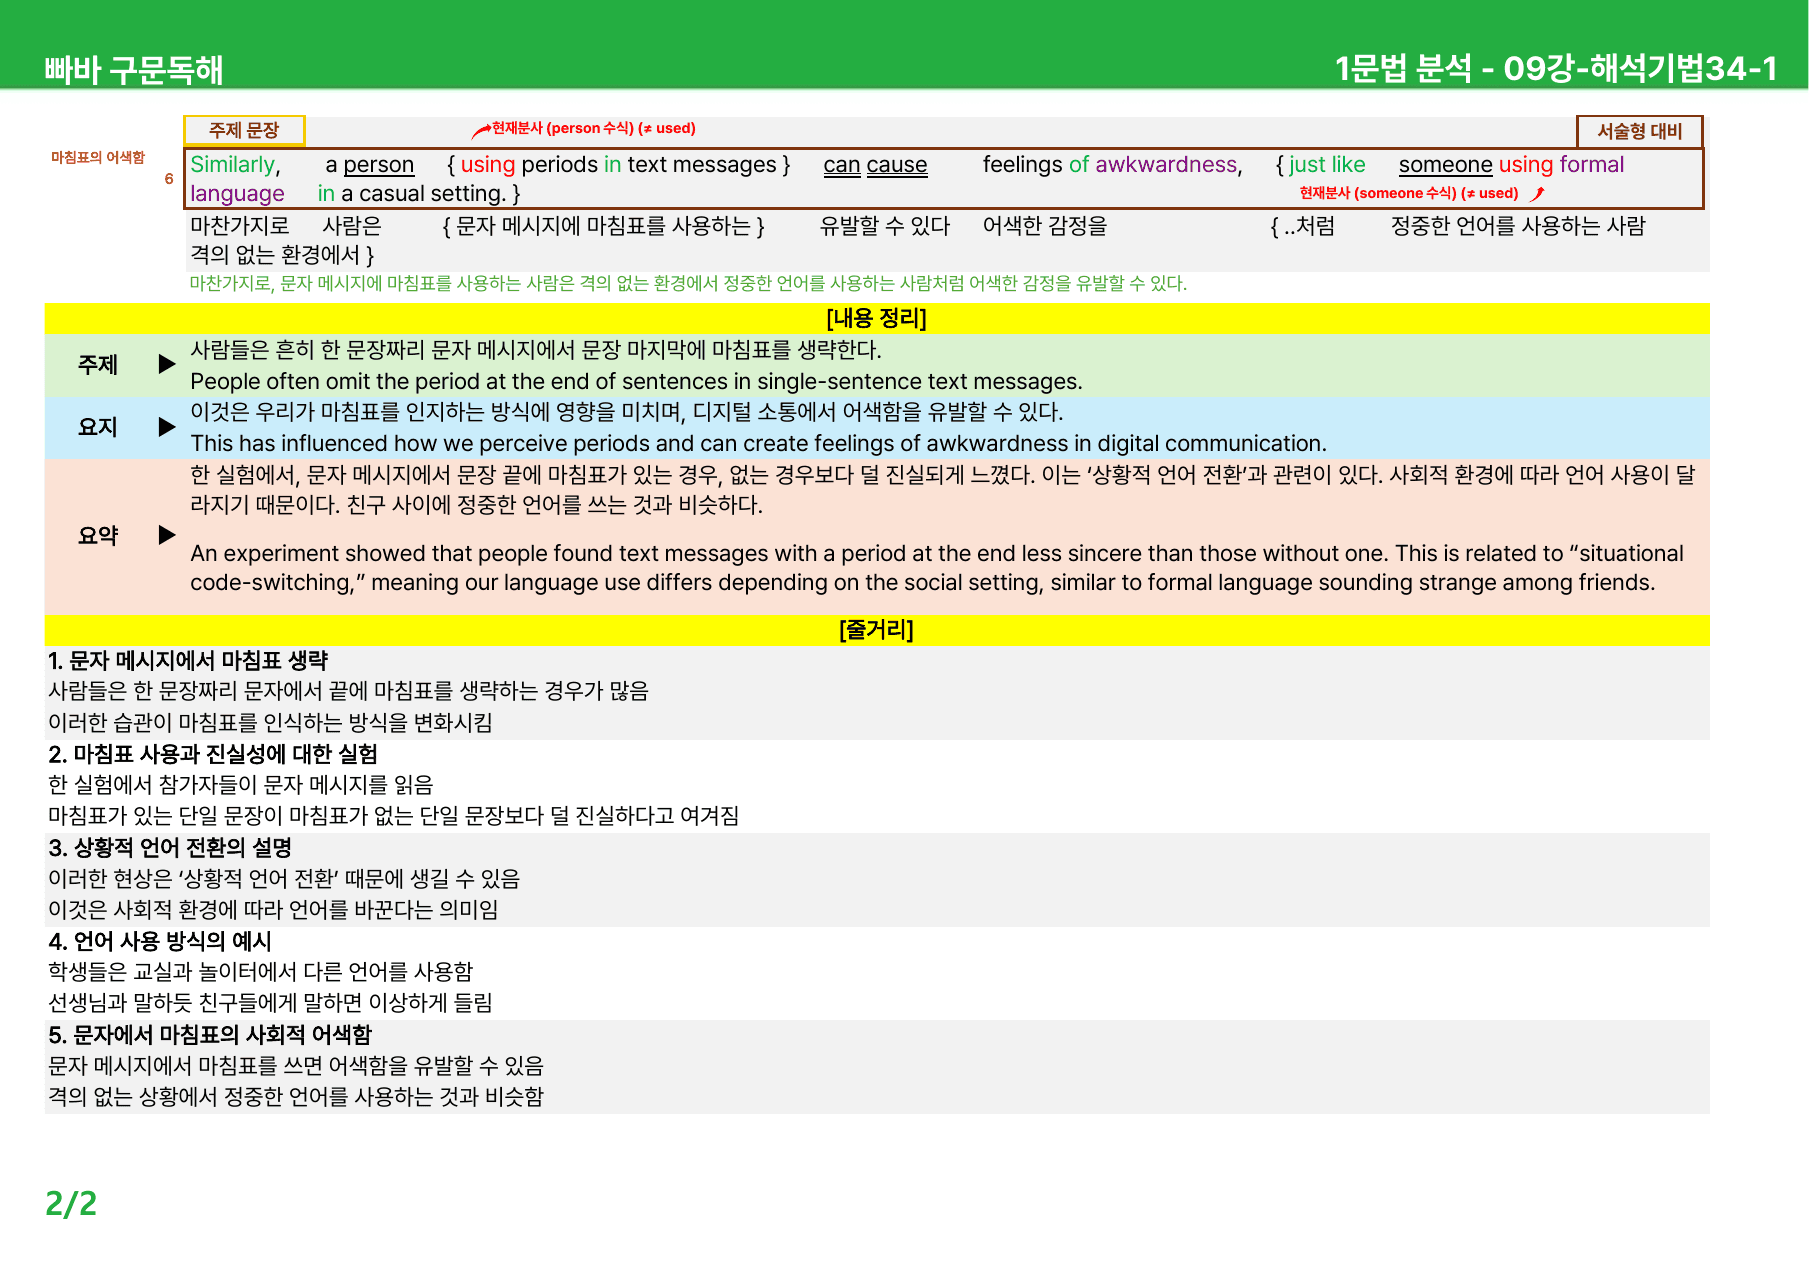The width and height of the screenshot is (1809, 1279).
Task: Click the triangle arrow beside '요약'
Action: tap(167, 535)
